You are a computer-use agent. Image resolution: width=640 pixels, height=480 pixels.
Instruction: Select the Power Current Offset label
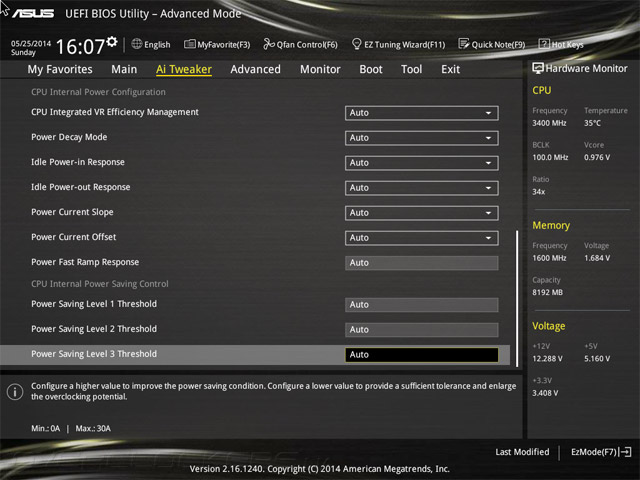coord(73,237)
